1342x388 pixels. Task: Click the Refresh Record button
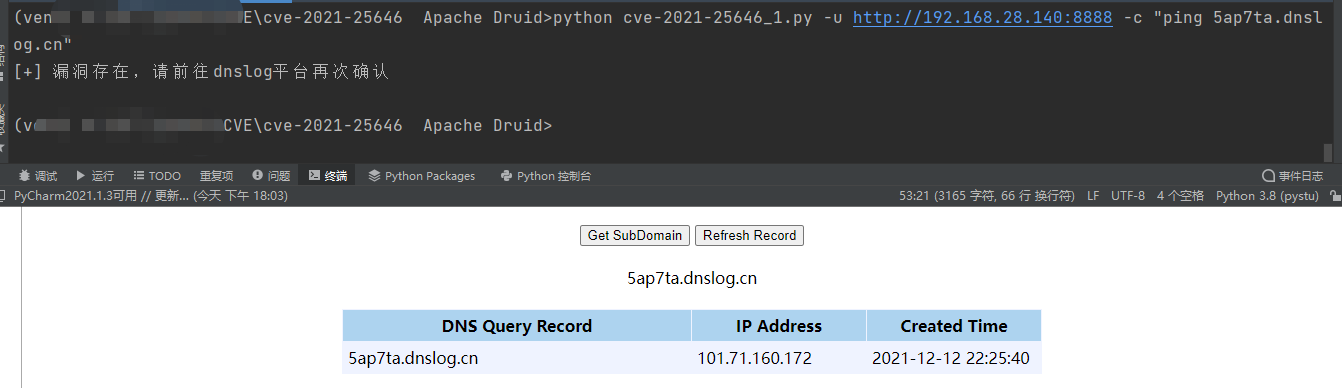coord(749,236)
